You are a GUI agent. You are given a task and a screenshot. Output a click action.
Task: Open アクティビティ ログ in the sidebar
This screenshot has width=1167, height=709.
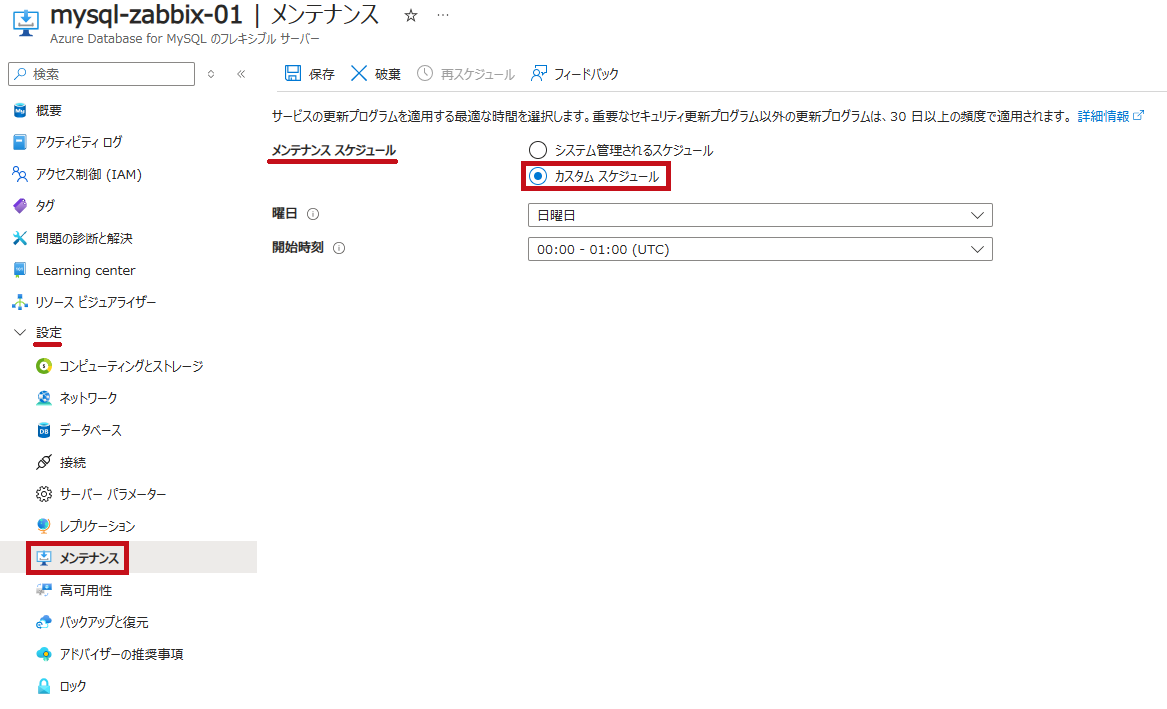pos(79,142)
